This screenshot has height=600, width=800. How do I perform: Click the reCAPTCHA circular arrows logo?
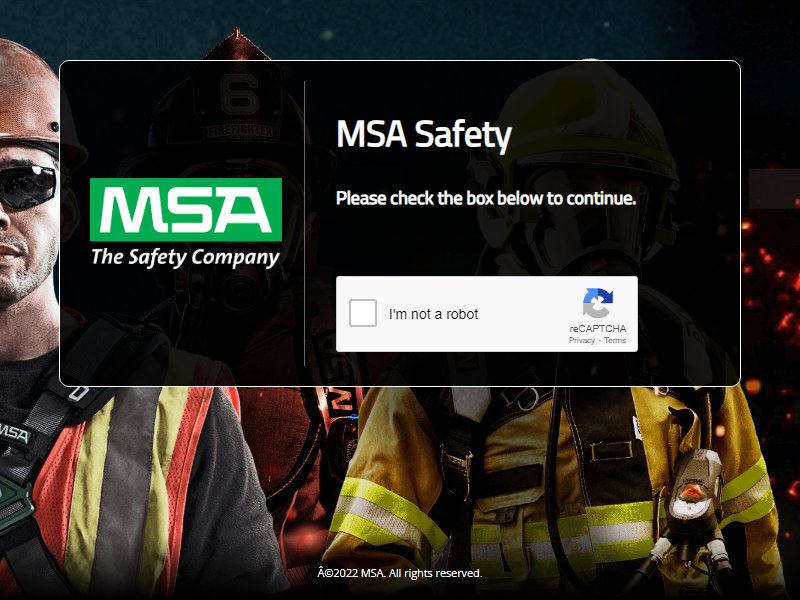click(597, 303)
